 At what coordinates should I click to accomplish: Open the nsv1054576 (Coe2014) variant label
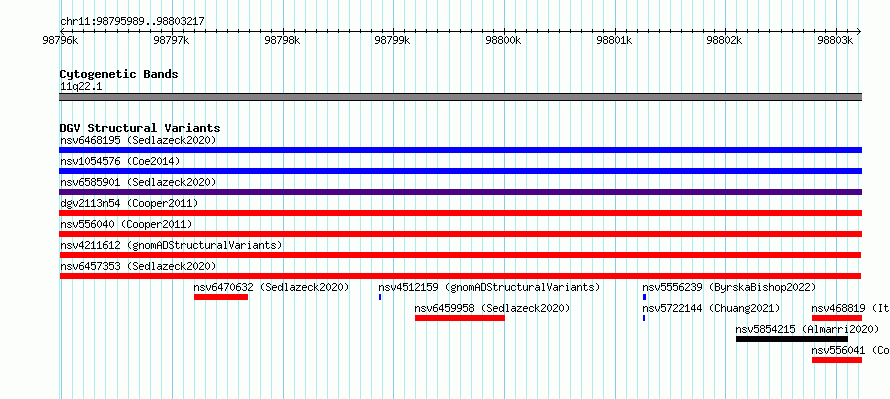(120, 161)
